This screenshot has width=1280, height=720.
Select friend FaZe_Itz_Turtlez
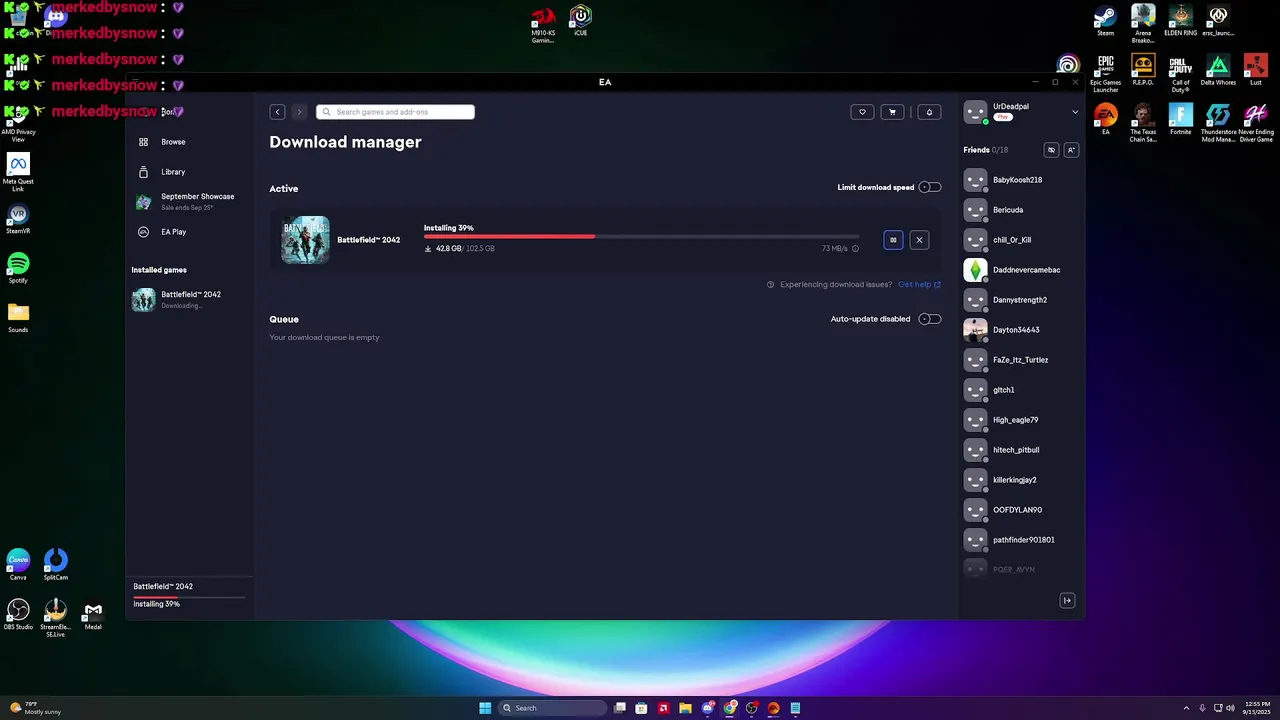[x=1021, y=360]
